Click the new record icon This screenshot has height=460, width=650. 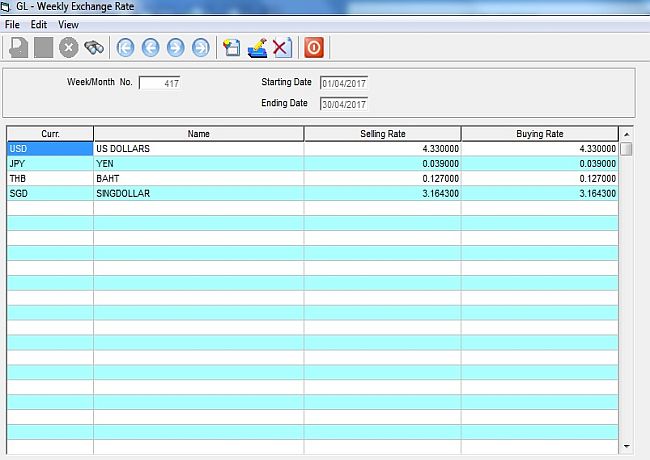(233, 47)
